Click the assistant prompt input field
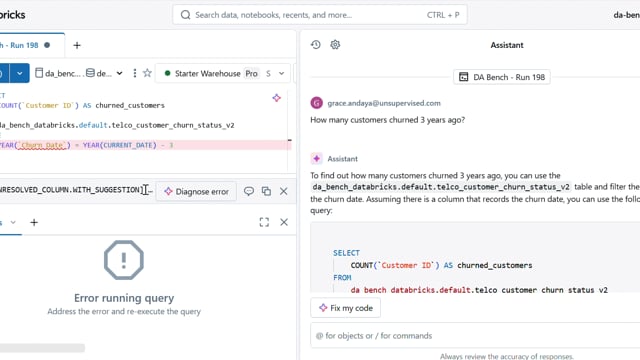Screen dimensions: 640x360 pos(475,336)
